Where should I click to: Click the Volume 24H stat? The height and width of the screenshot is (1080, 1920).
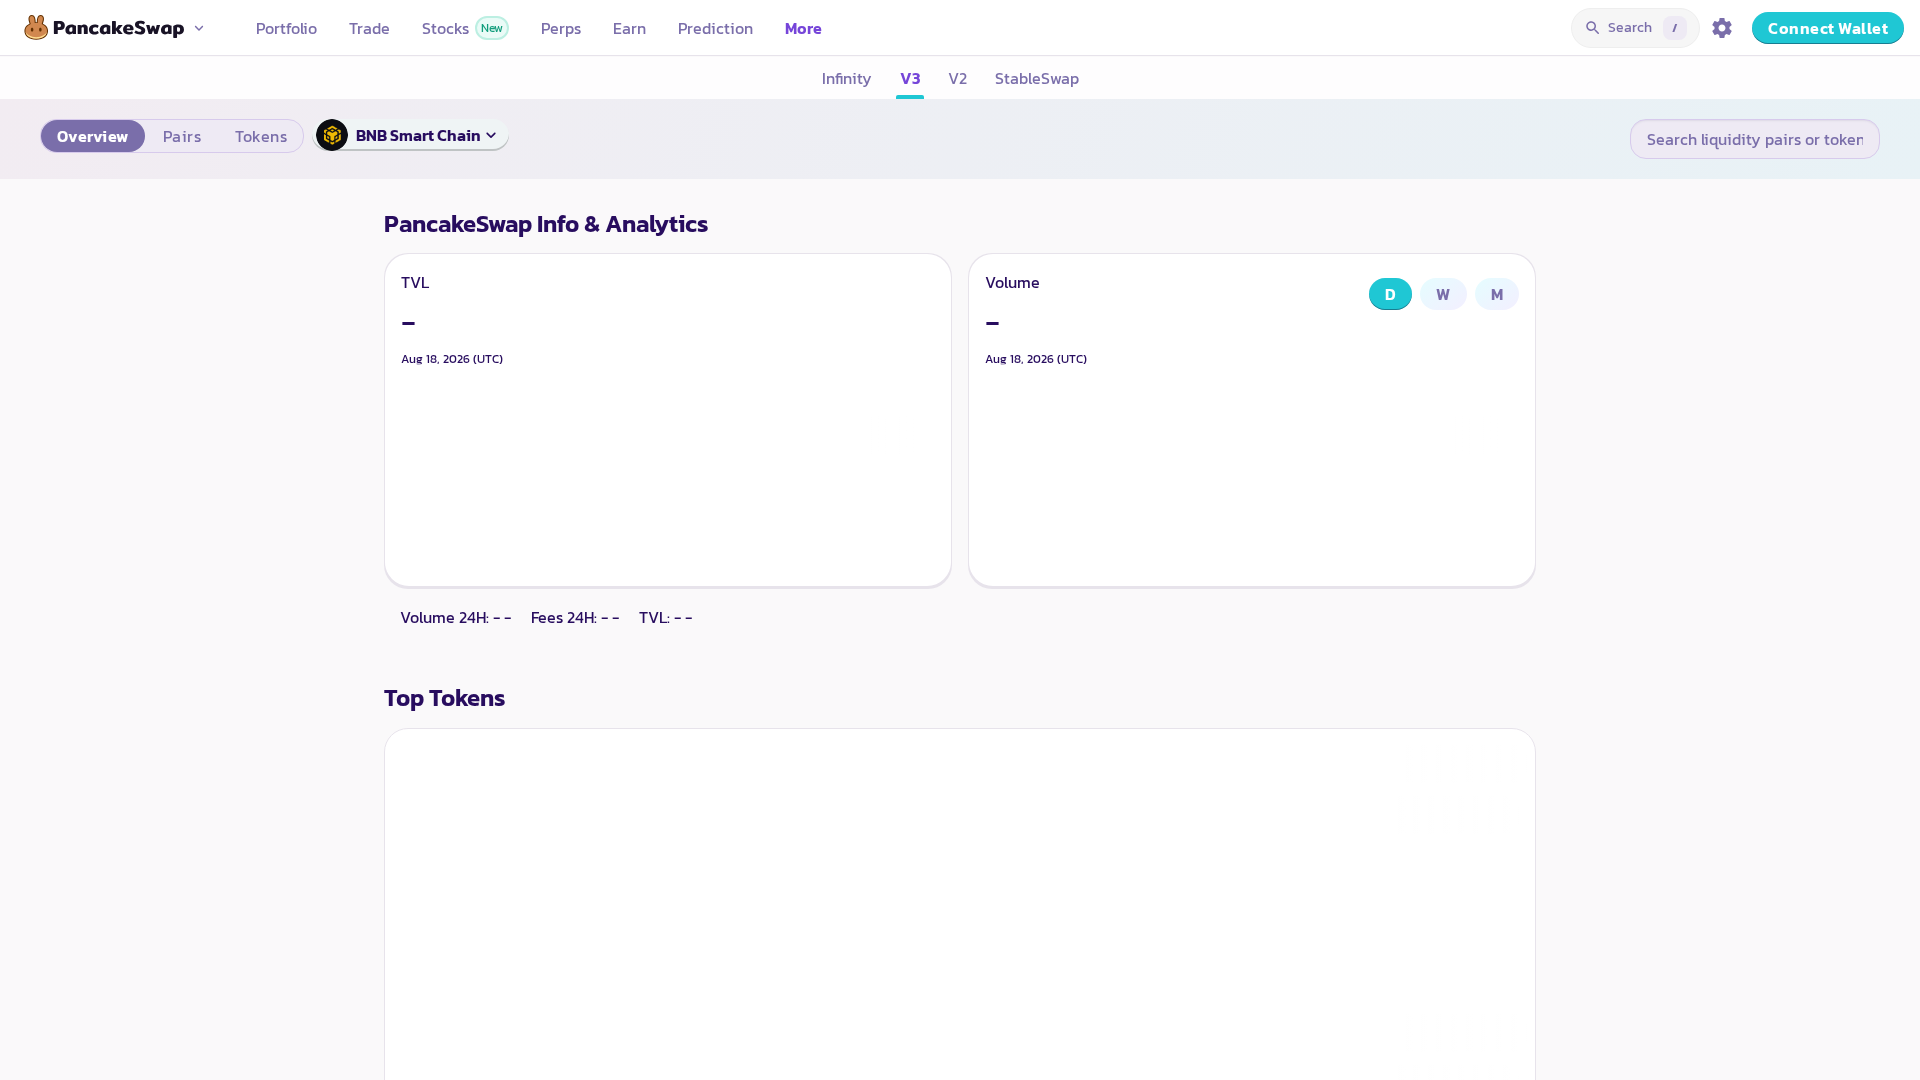pos(456,618)
